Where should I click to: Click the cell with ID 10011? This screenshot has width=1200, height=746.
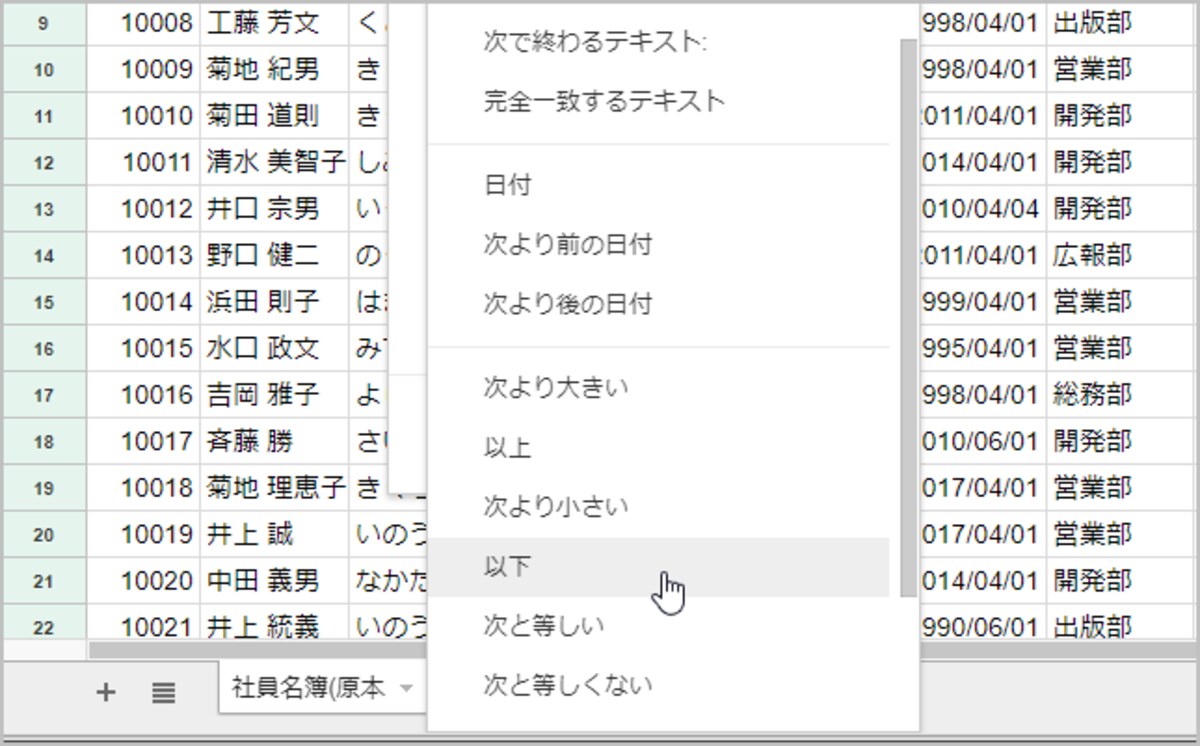point(143,162)
